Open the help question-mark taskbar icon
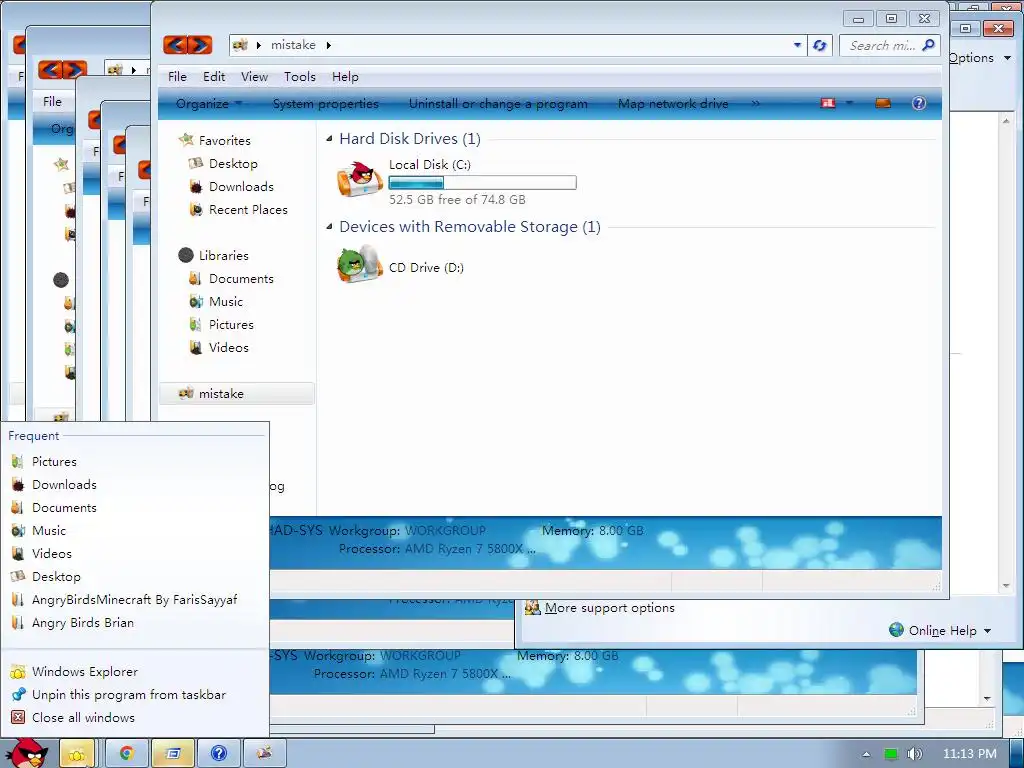 pyautogui.click(x=219, y=754)
